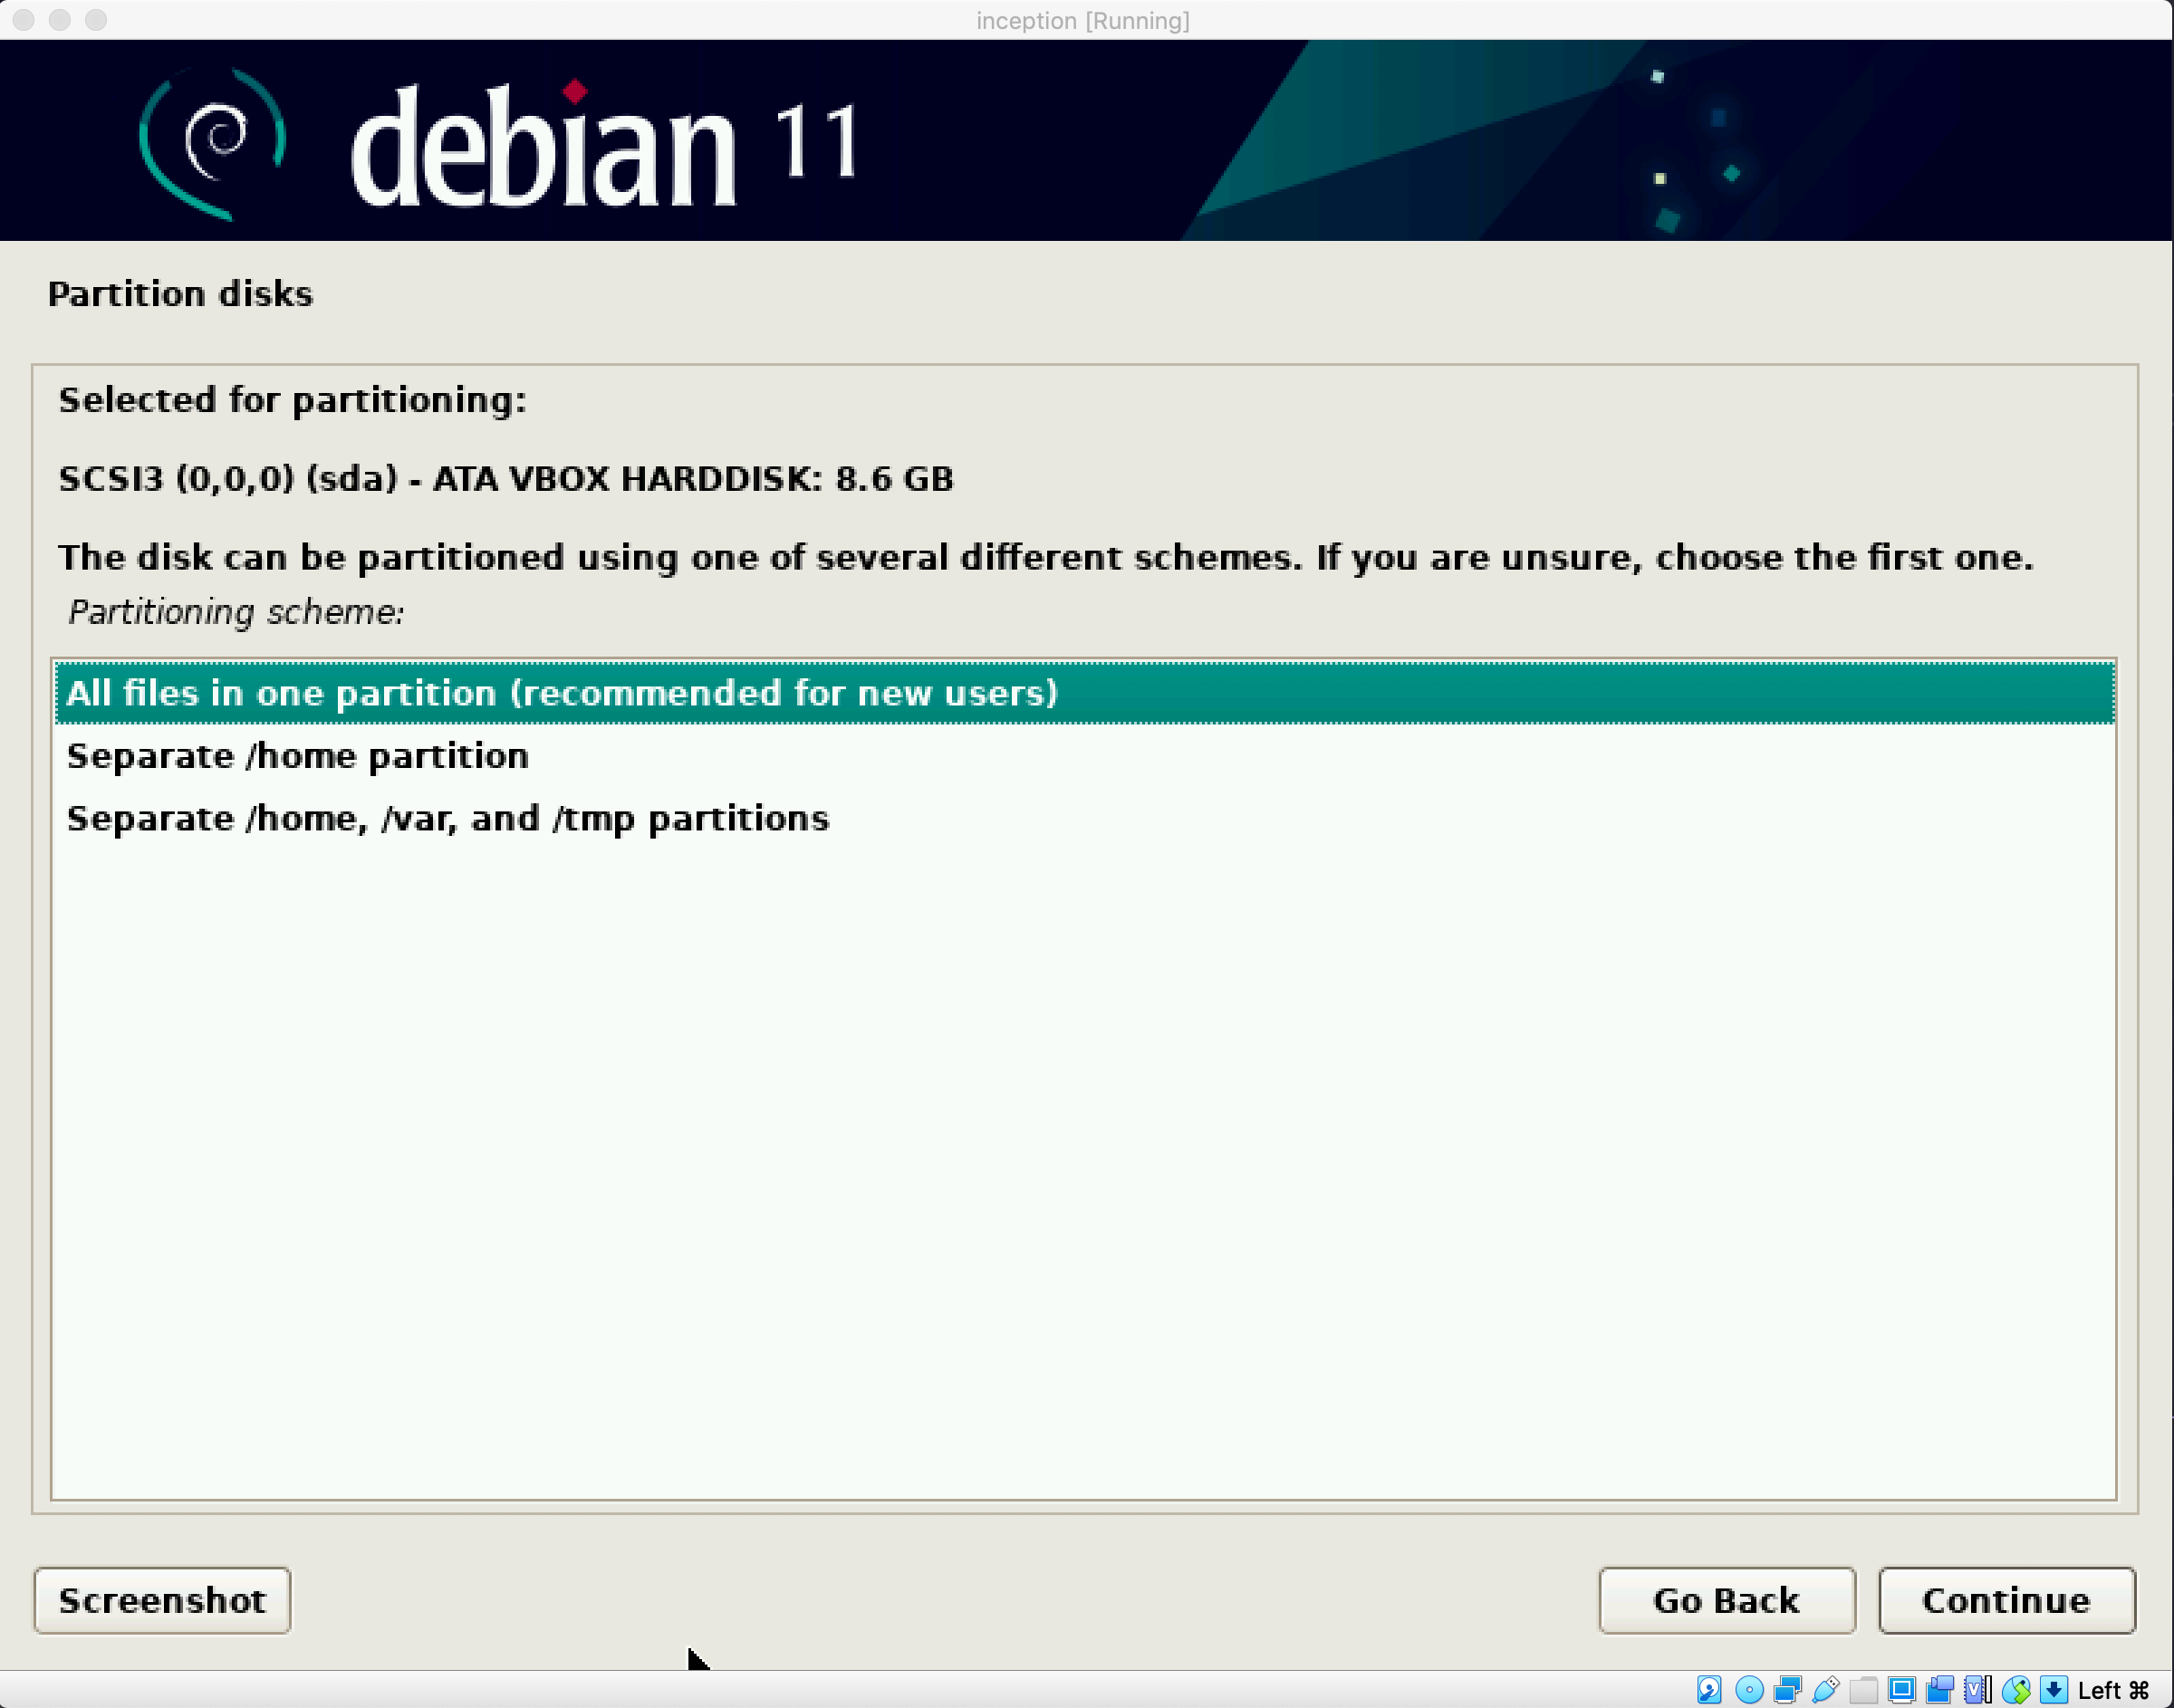Click the hard disk activity status icon
The width and height of the screenshot is (2174, 1708).
click(x=1709, y=1690)
